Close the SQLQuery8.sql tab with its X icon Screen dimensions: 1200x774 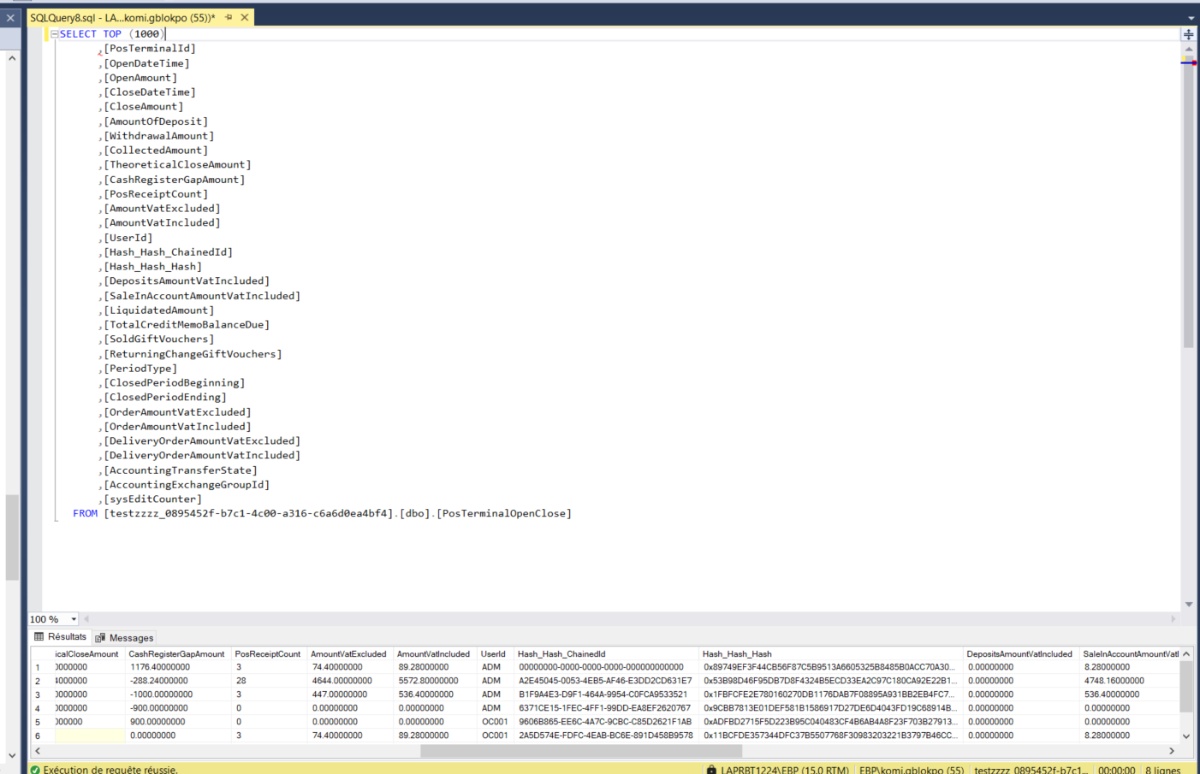246,19
